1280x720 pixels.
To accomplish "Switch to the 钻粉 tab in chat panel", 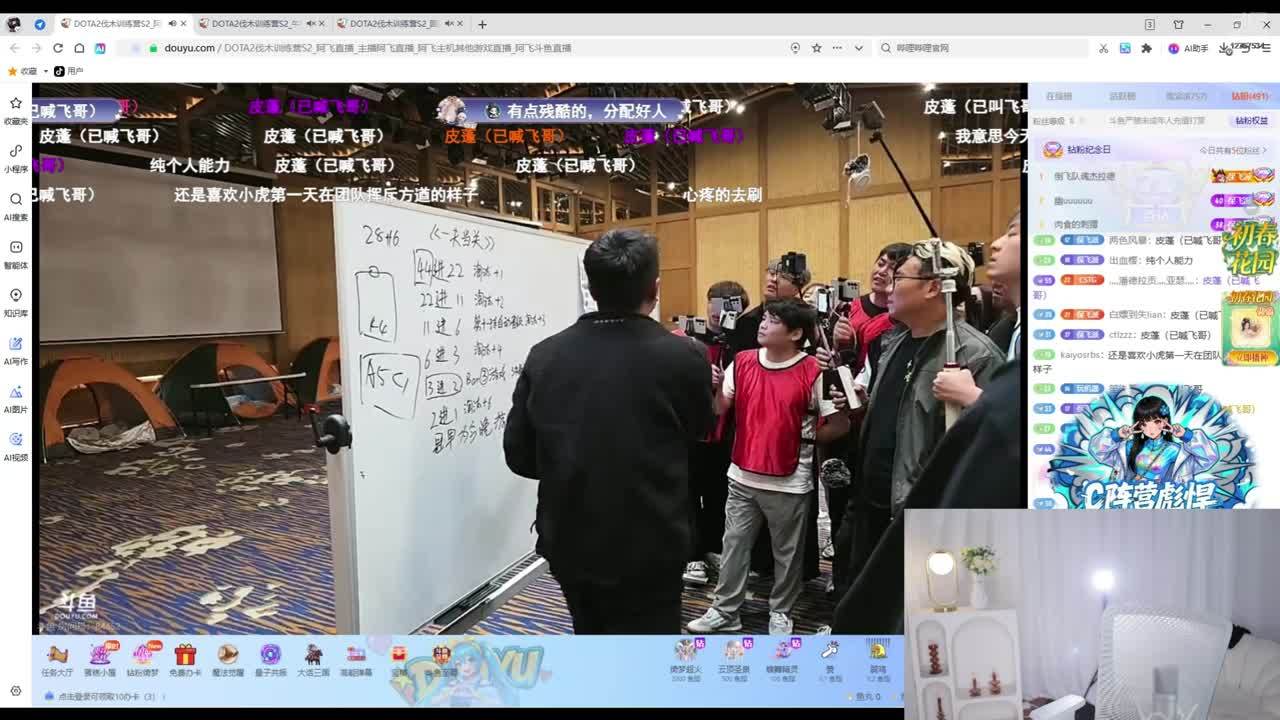I will (1249, 96).
